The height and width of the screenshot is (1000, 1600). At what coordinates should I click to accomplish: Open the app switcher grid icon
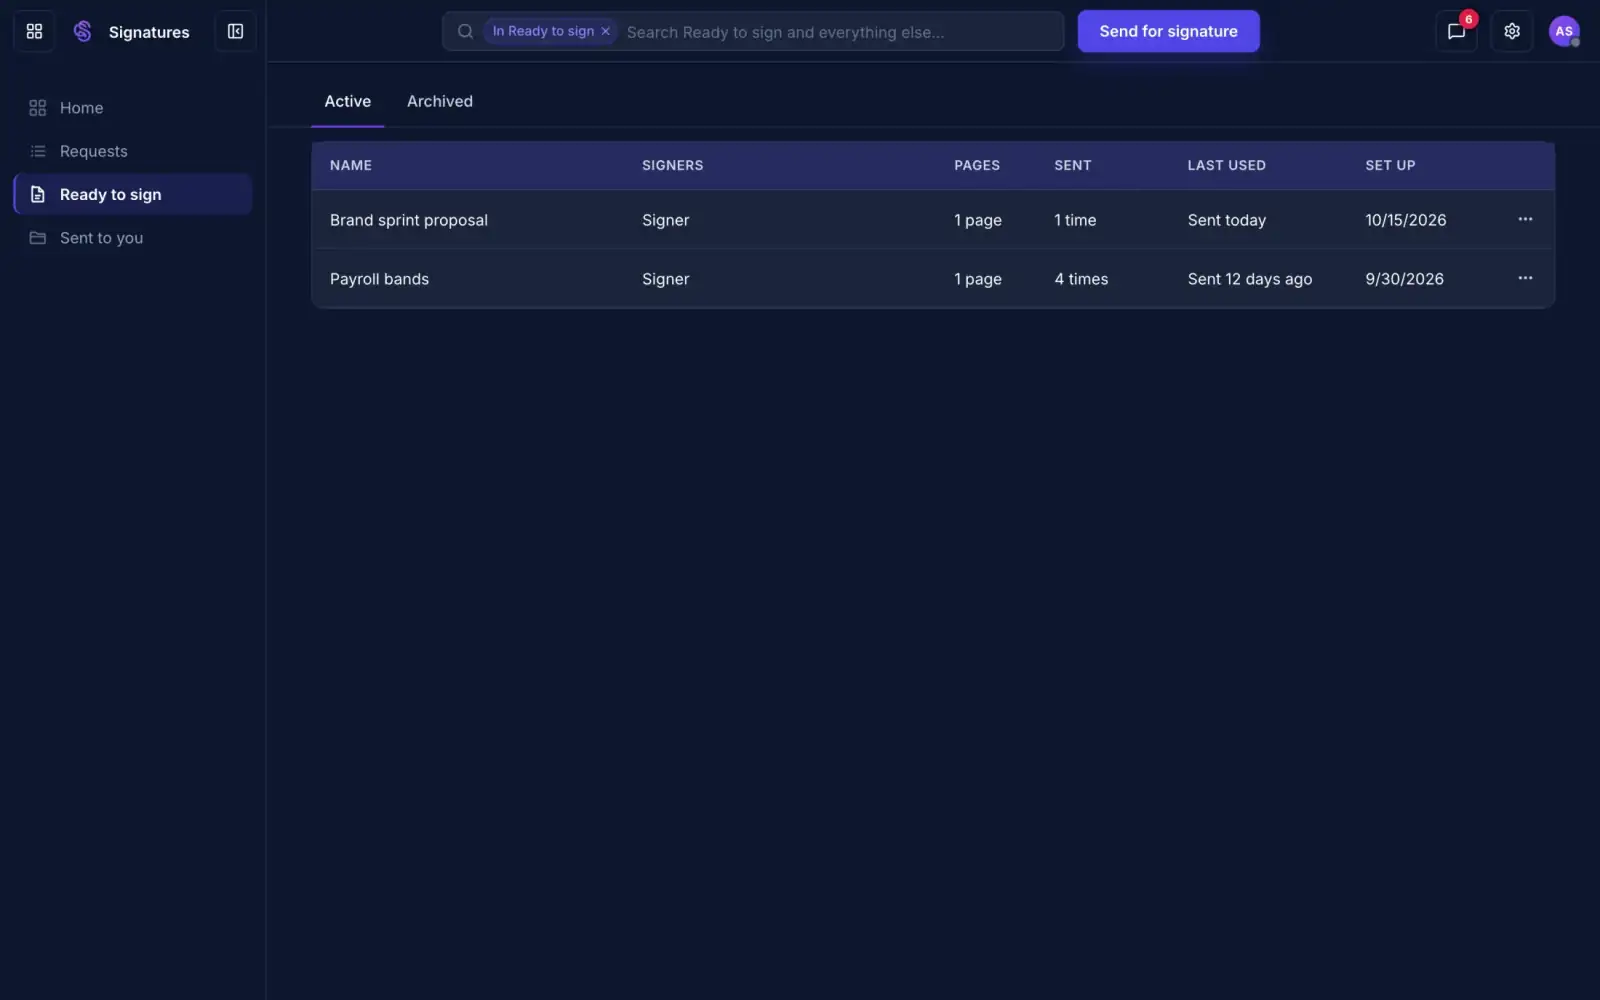[x=34, y=31]
